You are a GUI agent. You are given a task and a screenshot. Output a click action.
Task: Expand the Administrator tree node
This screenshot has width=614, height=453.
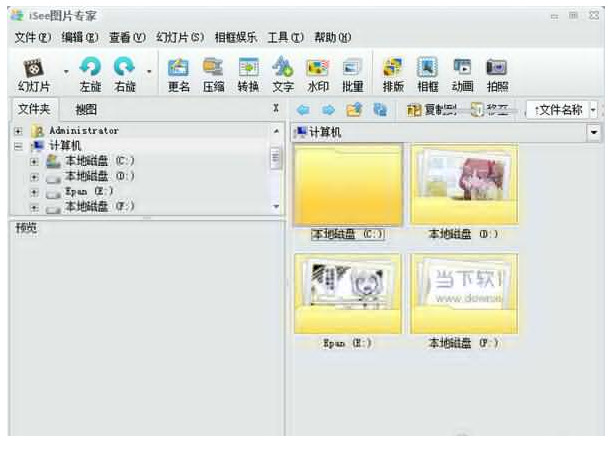coord(18,131)
